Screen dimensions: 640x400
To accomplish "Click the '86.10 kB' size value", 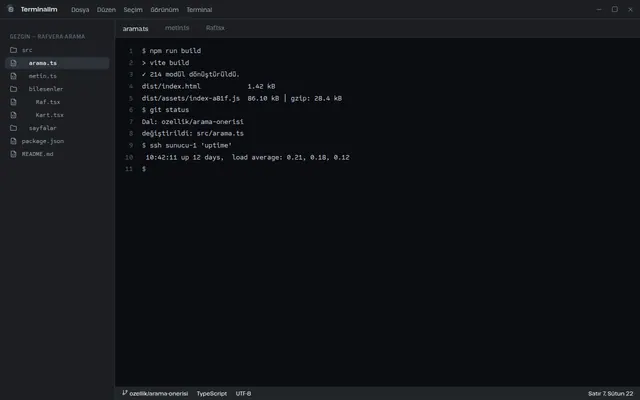I will [x=263, y=98].
